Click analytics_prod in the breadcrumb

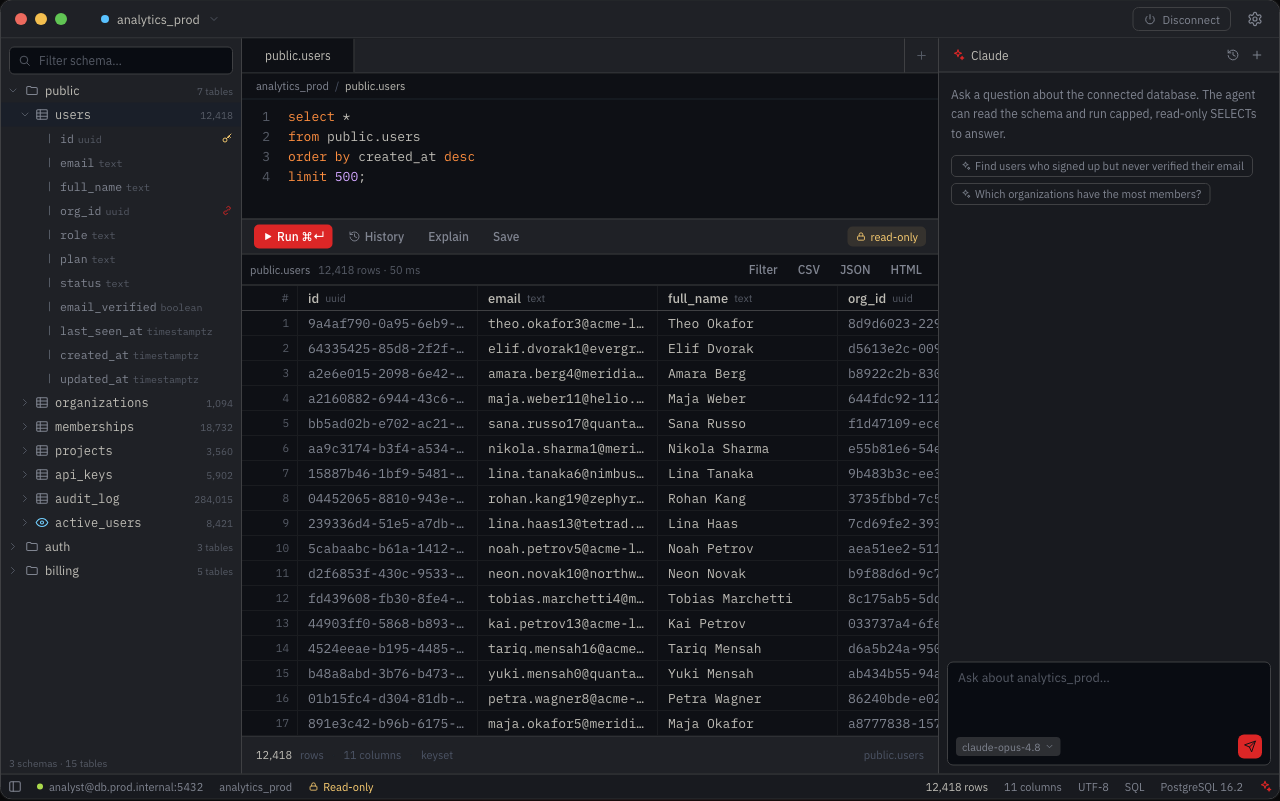coord(292,86)
